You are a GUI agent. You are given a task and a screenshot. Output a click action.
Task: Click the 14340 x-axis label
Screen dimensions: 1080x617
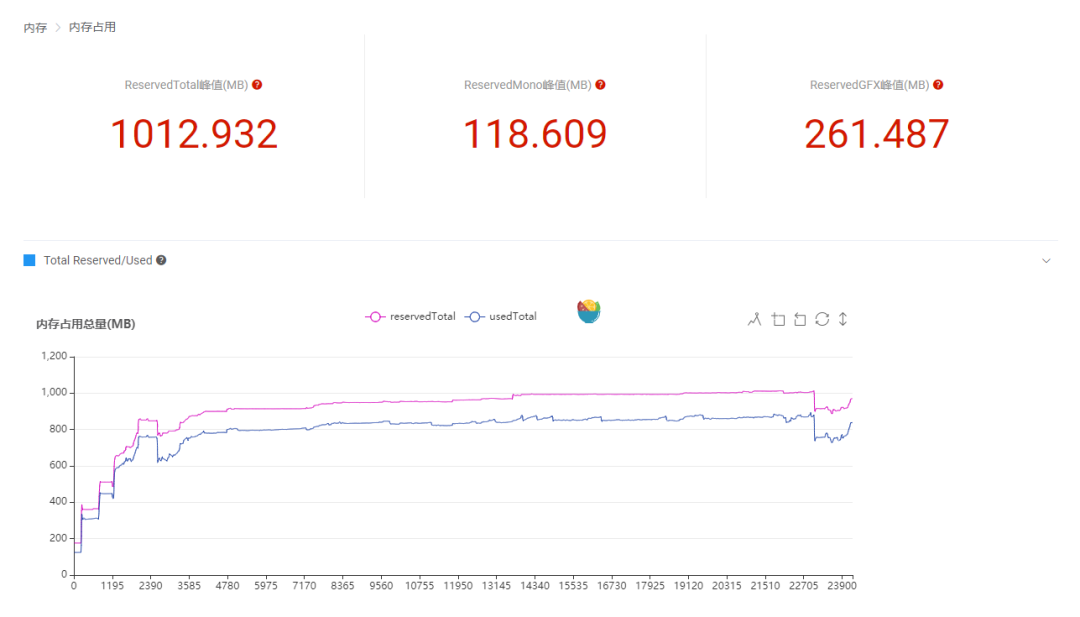(535, 586)
